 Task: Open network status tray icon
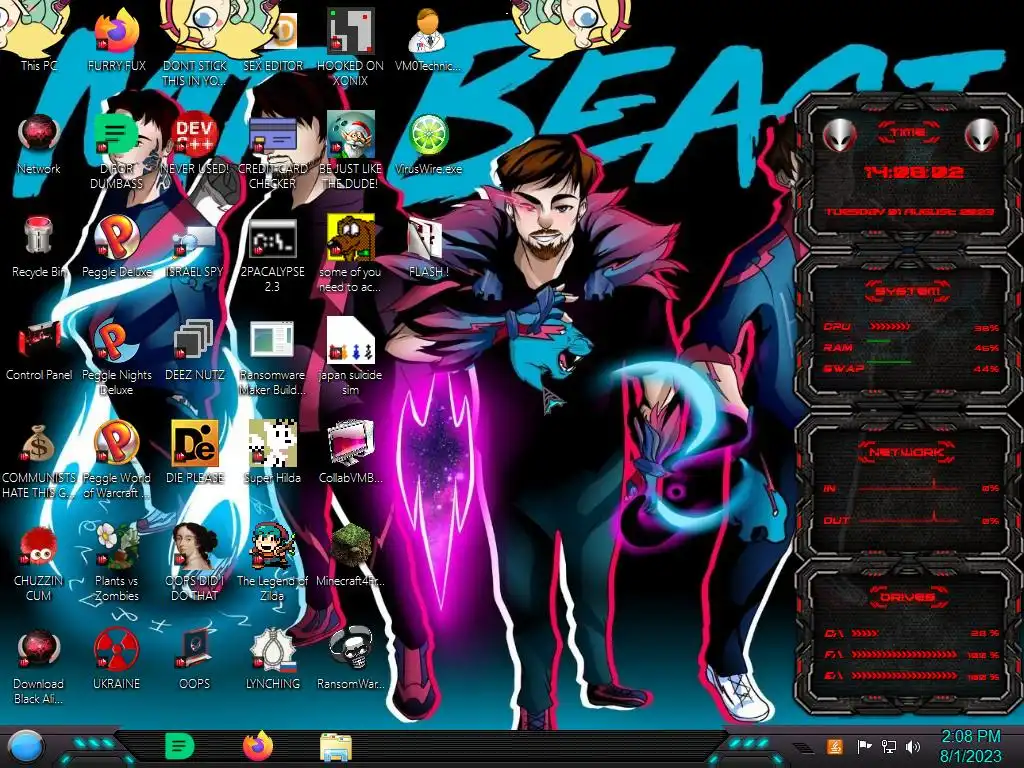[889, 746]
